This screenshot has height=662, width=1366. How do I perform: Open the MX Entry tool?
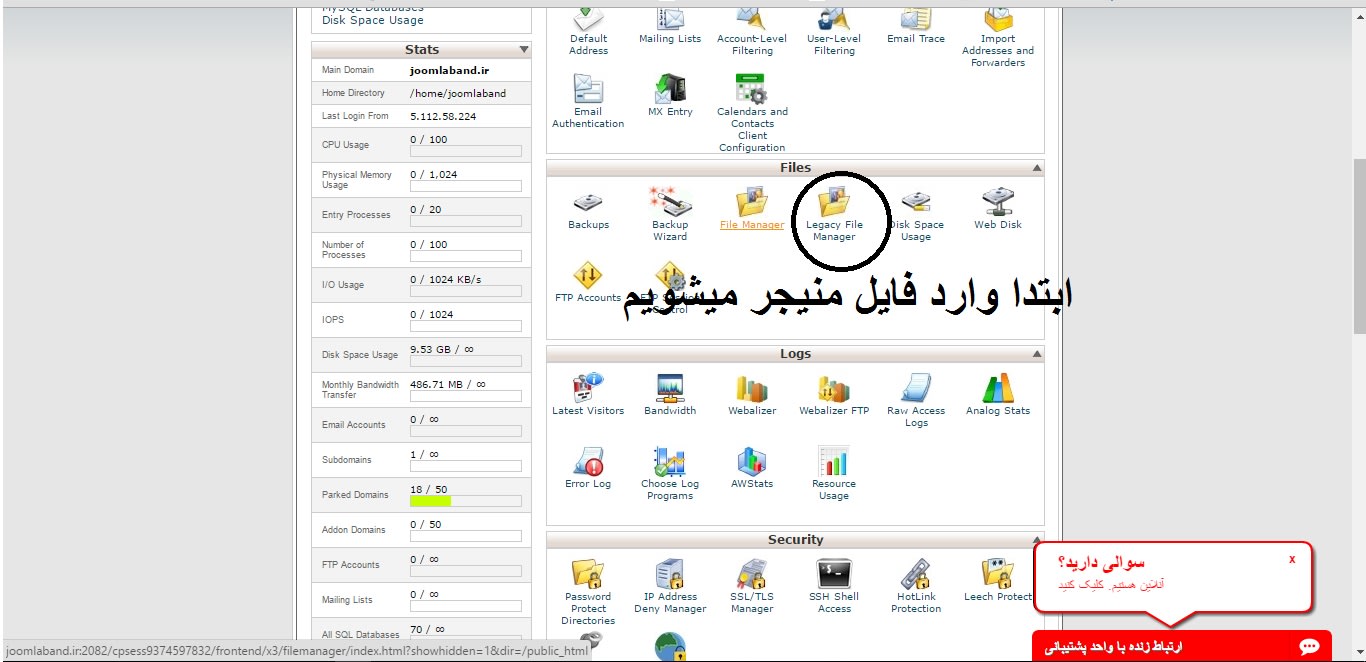670,93
